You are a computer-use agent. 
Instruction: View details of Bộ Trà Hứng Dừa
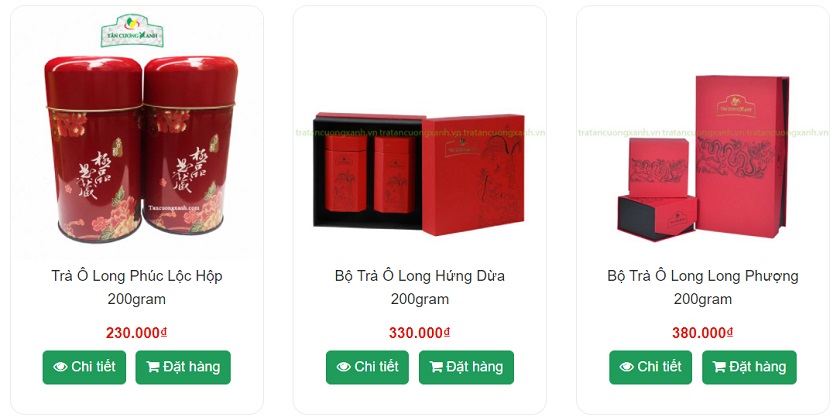(x=367, y=367)
